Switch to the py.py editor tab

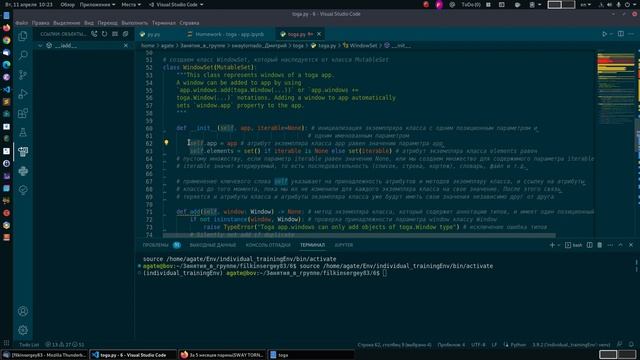(154, 34)
